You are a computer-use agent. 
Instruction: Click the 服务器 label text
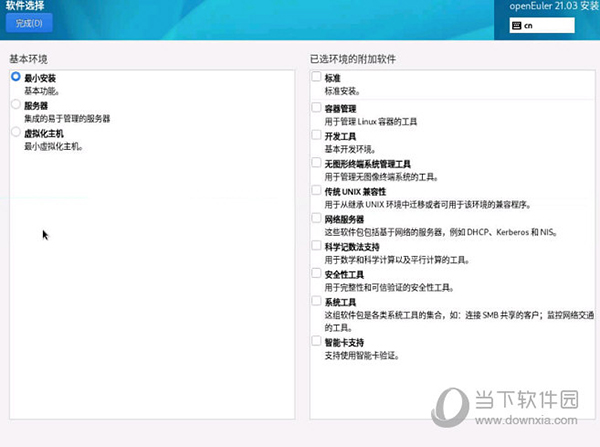coord(36,106)
